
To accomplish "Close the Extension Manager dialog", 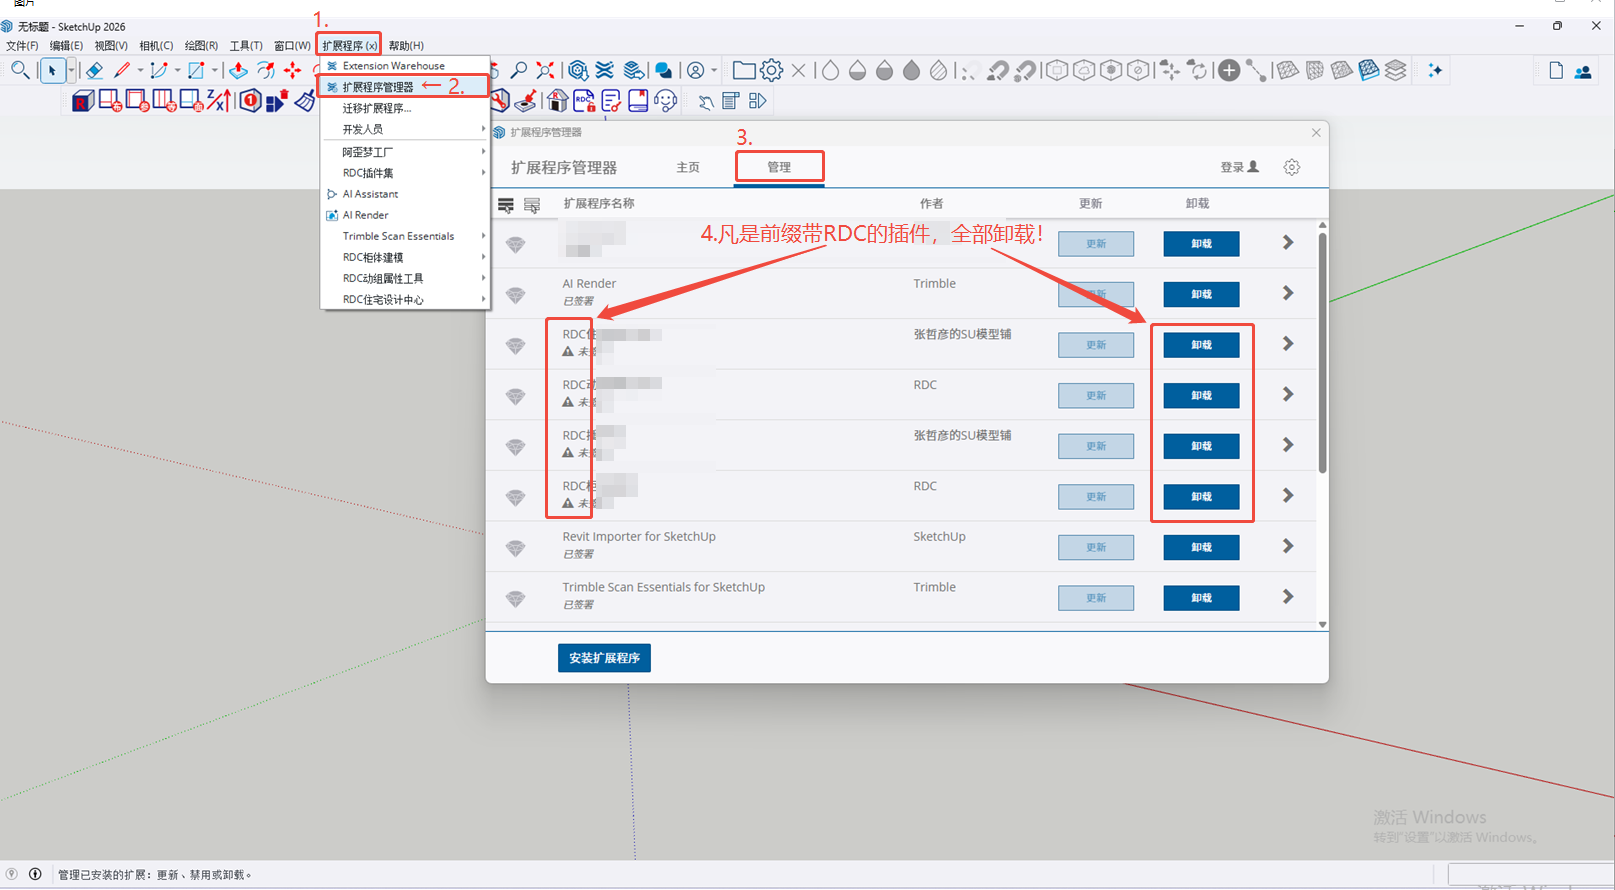I will pyautogui.click(x=1316, y=133).
